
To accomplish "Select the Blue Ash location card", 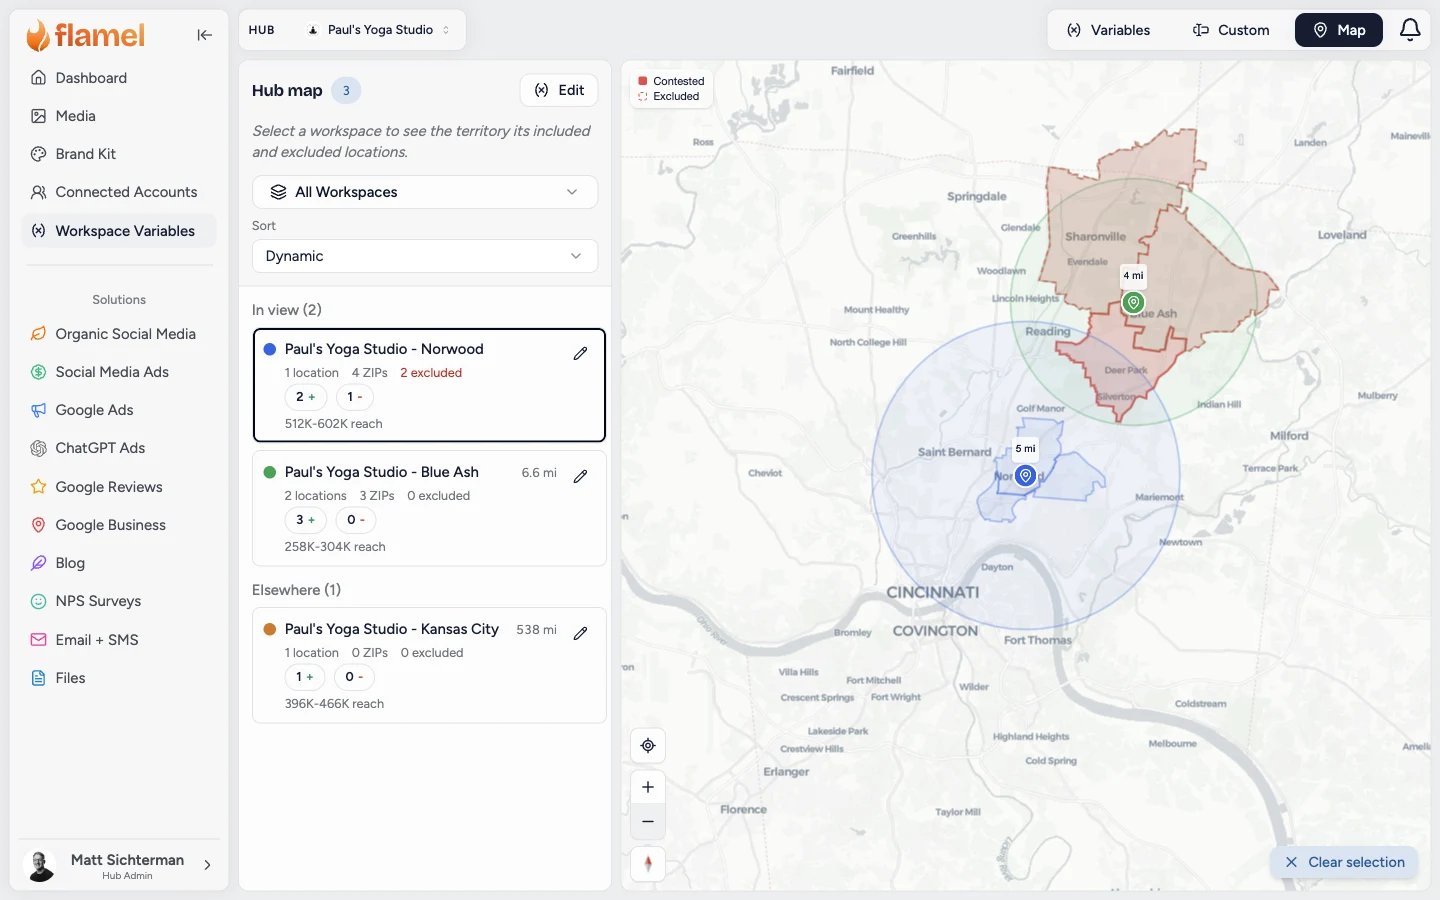I will coord(430,509).
